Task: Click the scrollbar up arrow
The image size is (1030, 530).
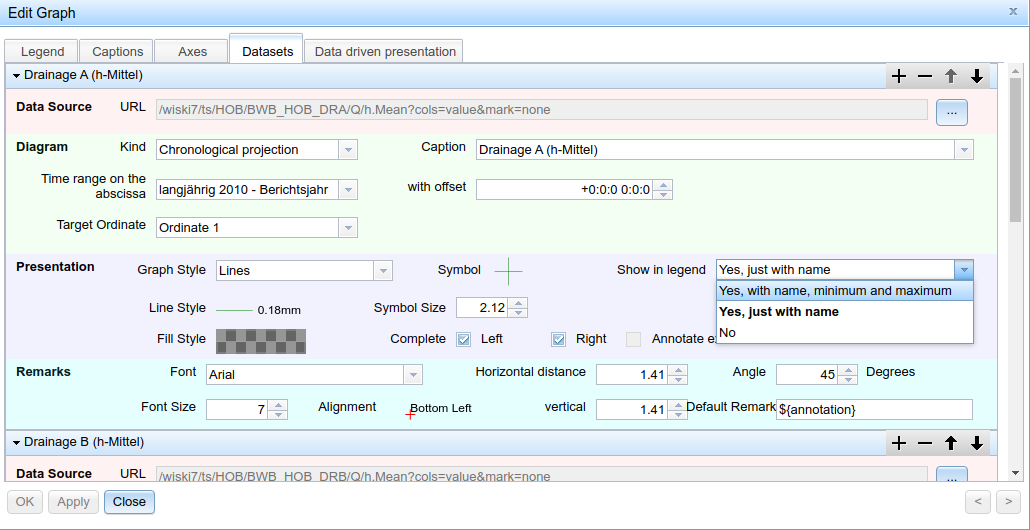Action: click(x=1015, y=71)
